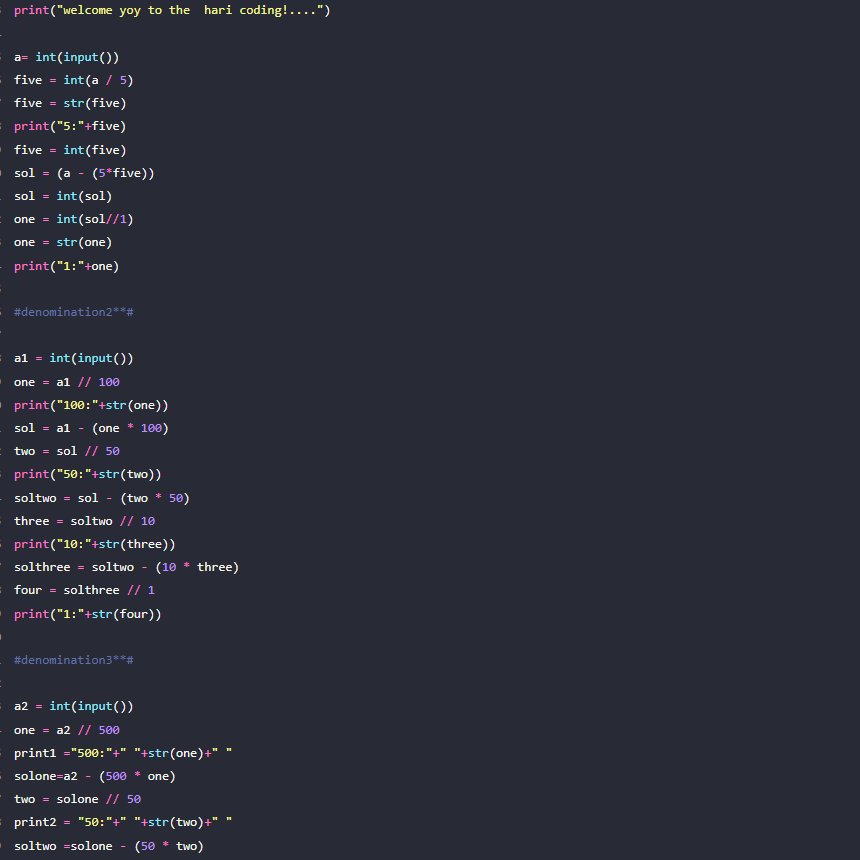Click the comment '#denomination3**#'
This screenshot has width=860, height=860.
click(73, 660)
